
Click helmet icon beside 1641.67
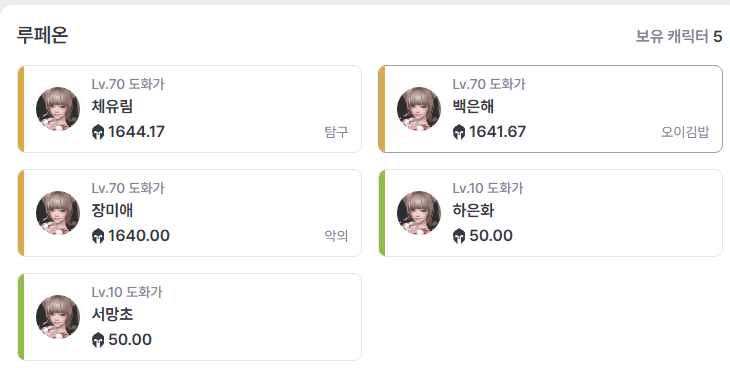pos(459,132)
